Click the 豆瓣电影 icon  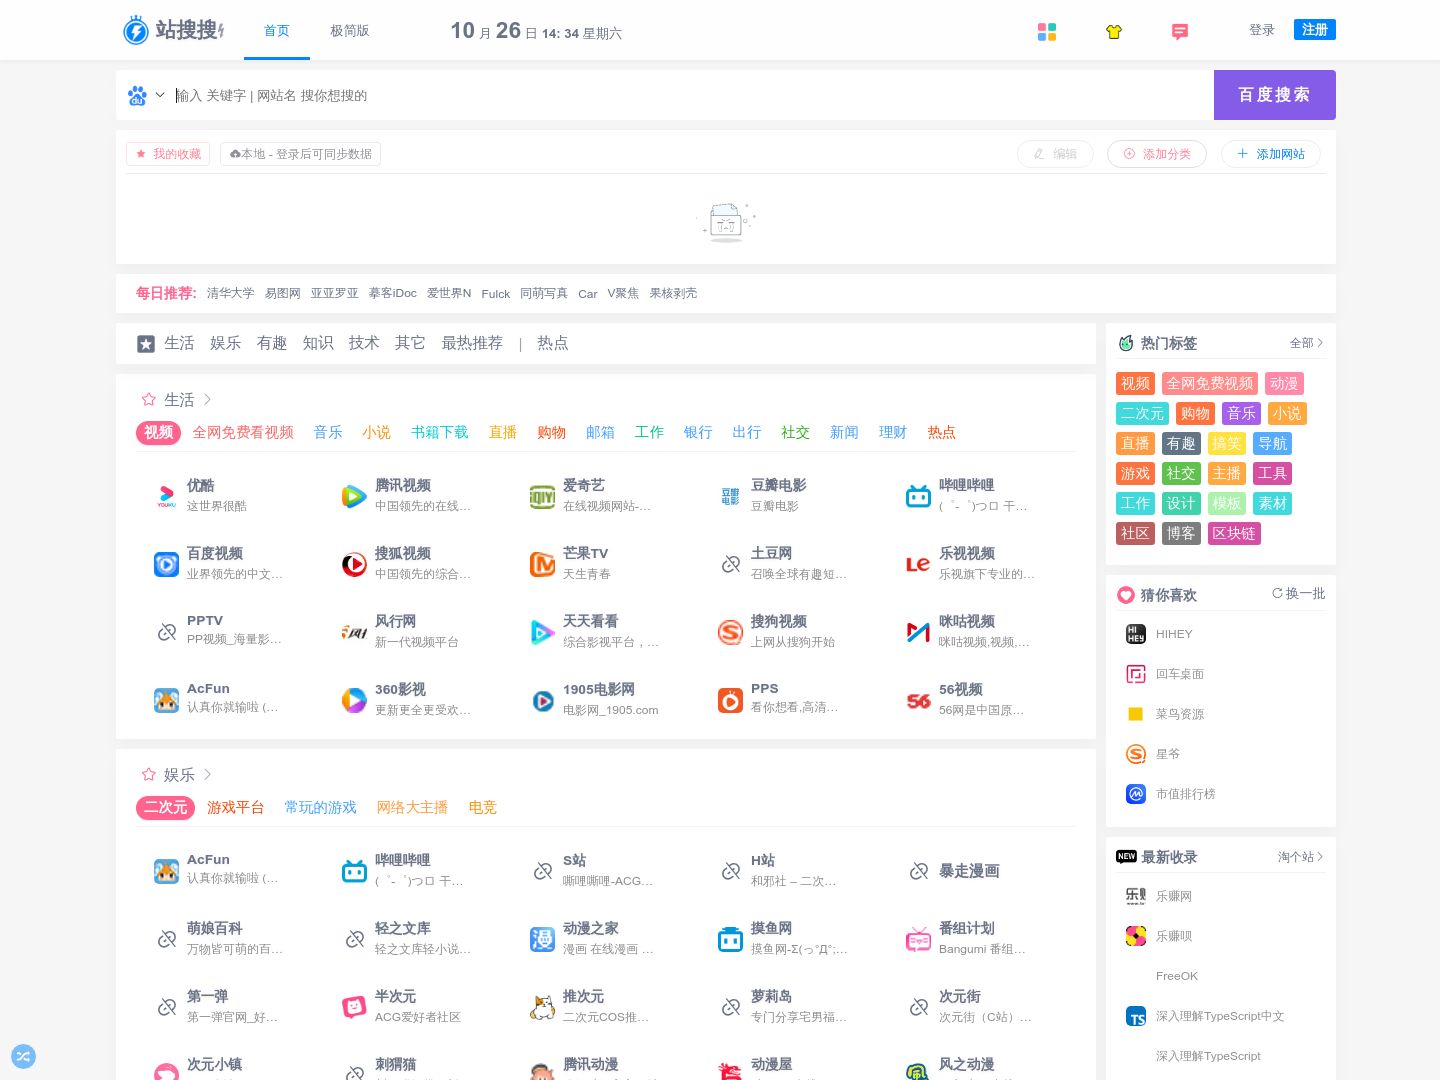pyautogui.click(x=730, y=496)
